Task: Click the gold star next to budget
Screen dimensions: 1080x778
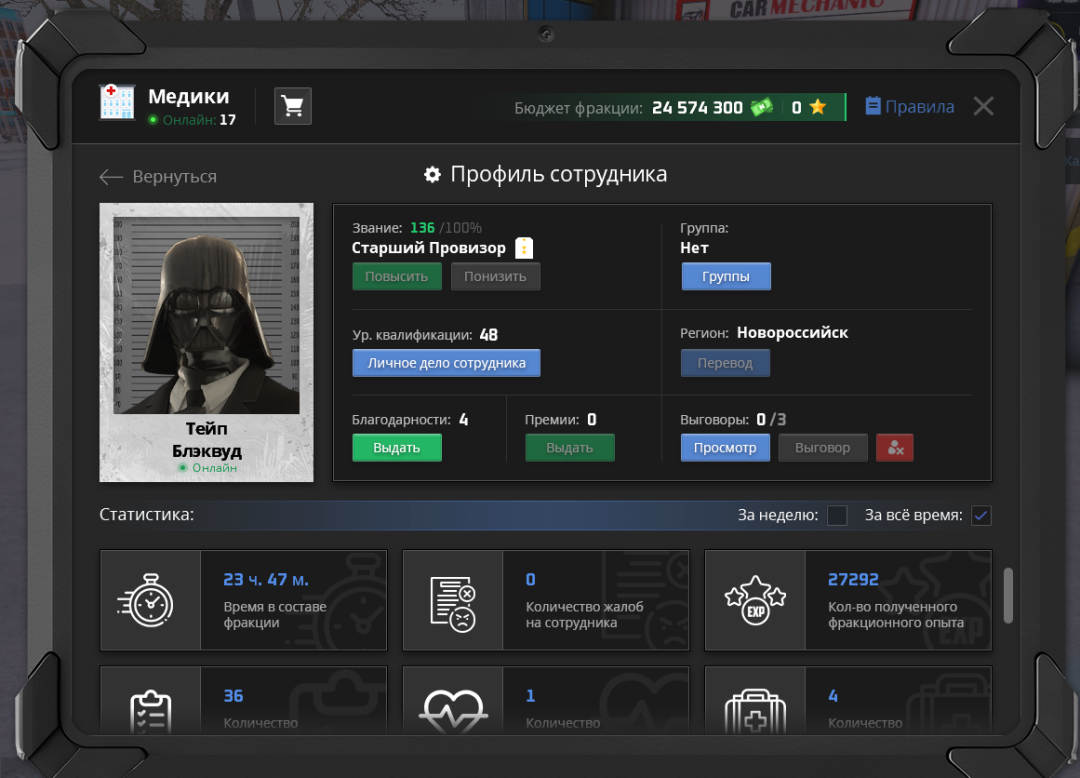Action: pyautogui.click(x=818, y=107)
